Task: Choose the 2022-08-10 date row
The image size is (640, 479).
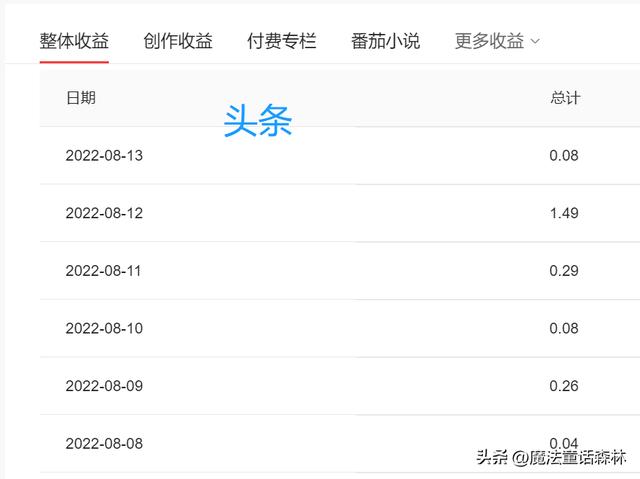Action: coord(105,328)
